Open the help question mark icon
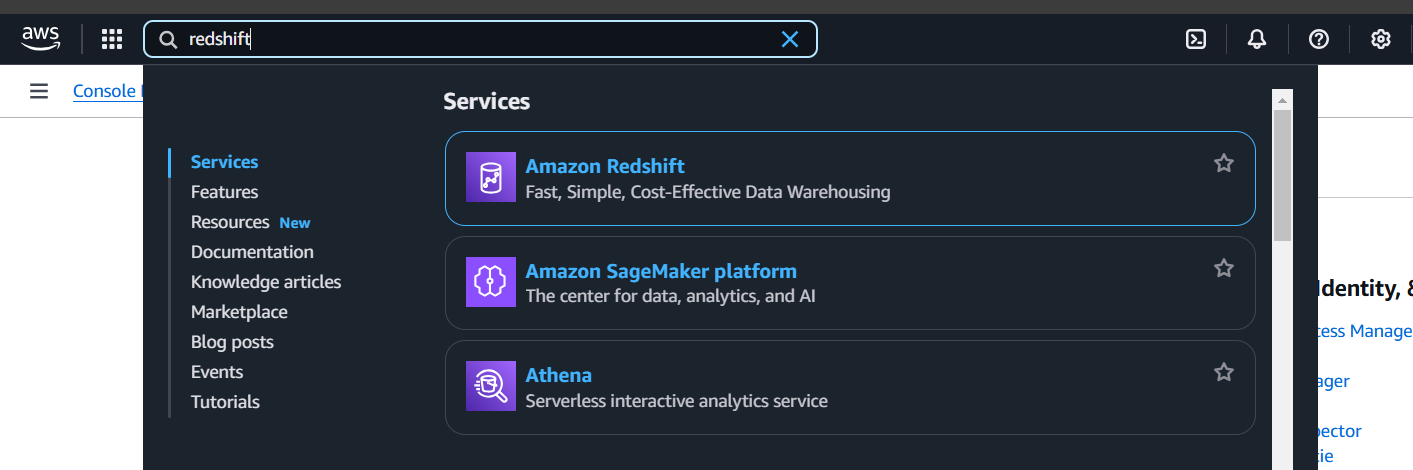The image size is (1413, 470). click(1319, 39)
